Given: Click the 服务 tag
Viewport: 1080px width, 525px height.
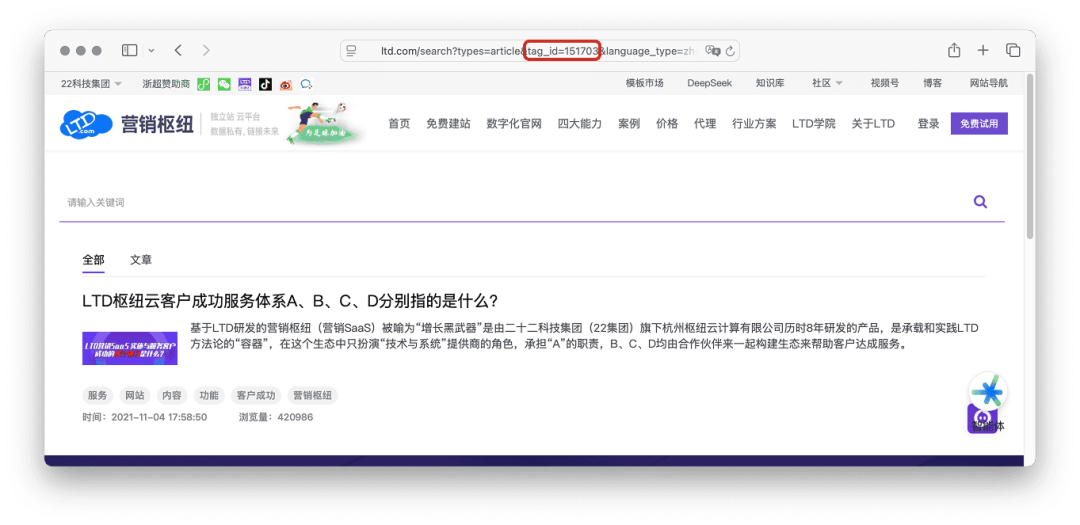Looking at the screenshot, I should [97, 395].
